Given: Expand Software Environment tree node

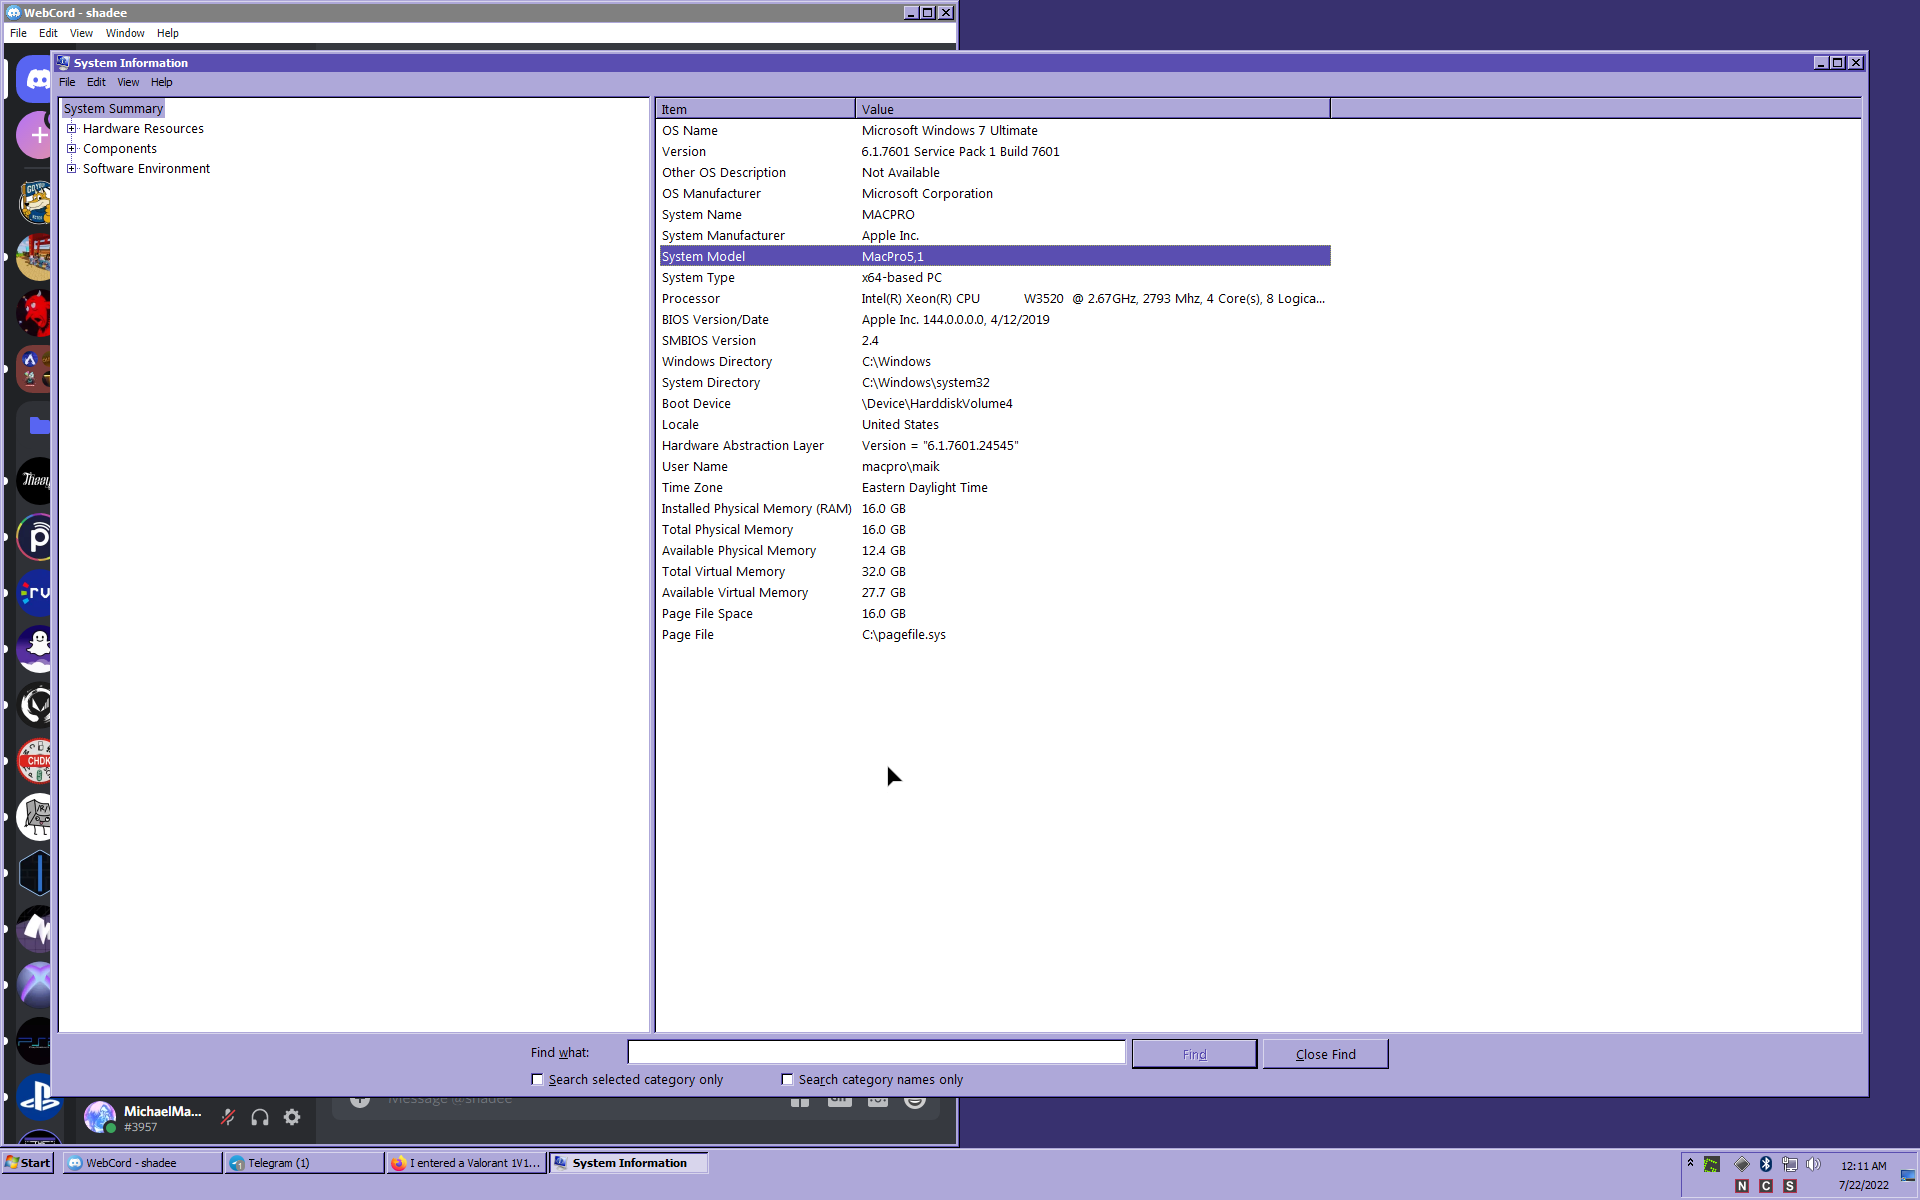Looking at the screenshot, I should (x=72, y=168).
